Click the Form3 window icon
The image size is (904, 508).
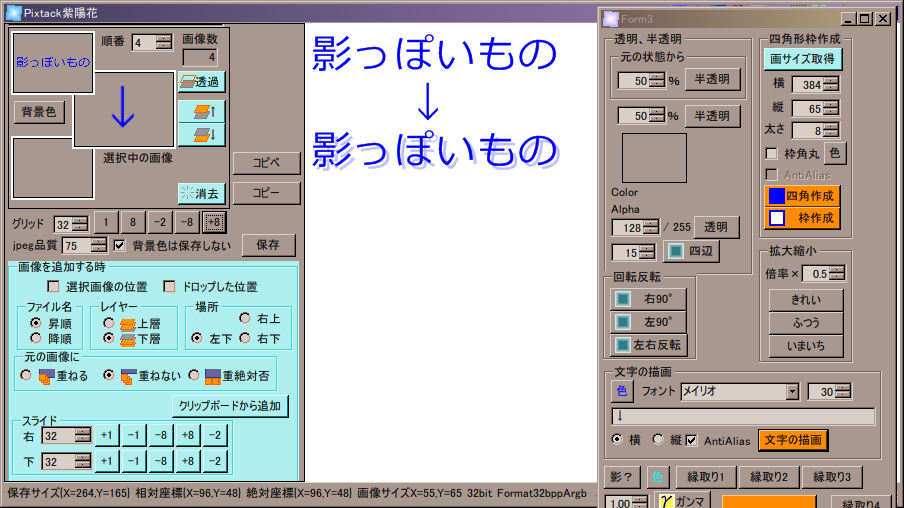(x=611, y=19)
